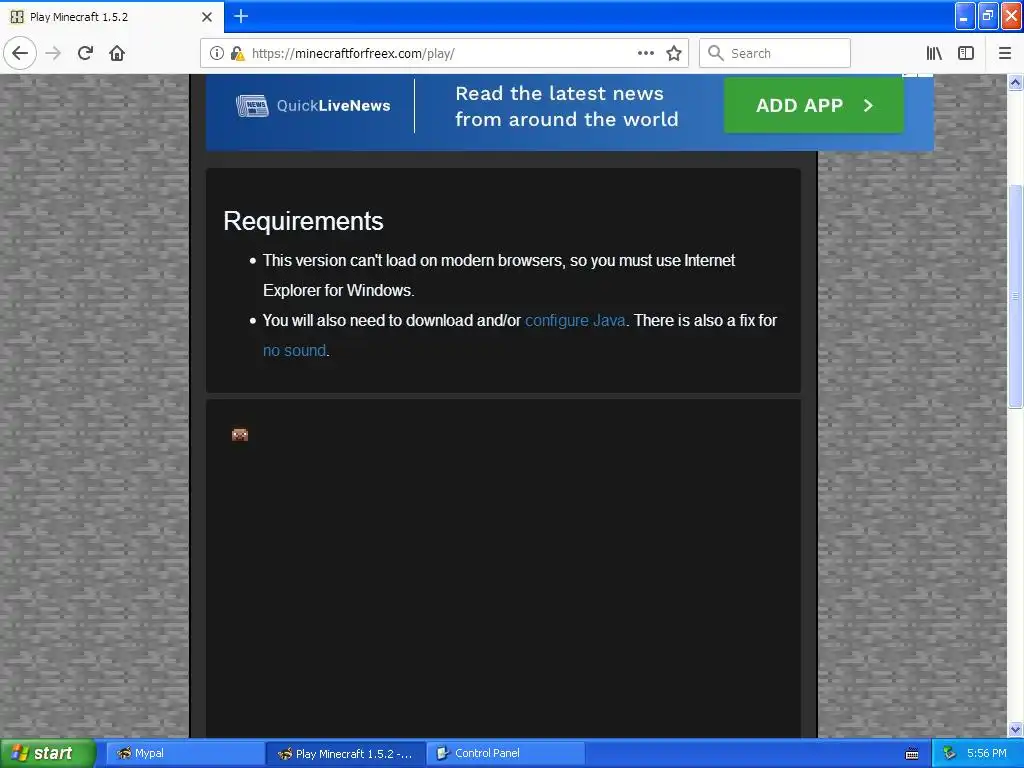
Task: Switch to Control Panel taskbar window
Action: [x=506, y=753]
